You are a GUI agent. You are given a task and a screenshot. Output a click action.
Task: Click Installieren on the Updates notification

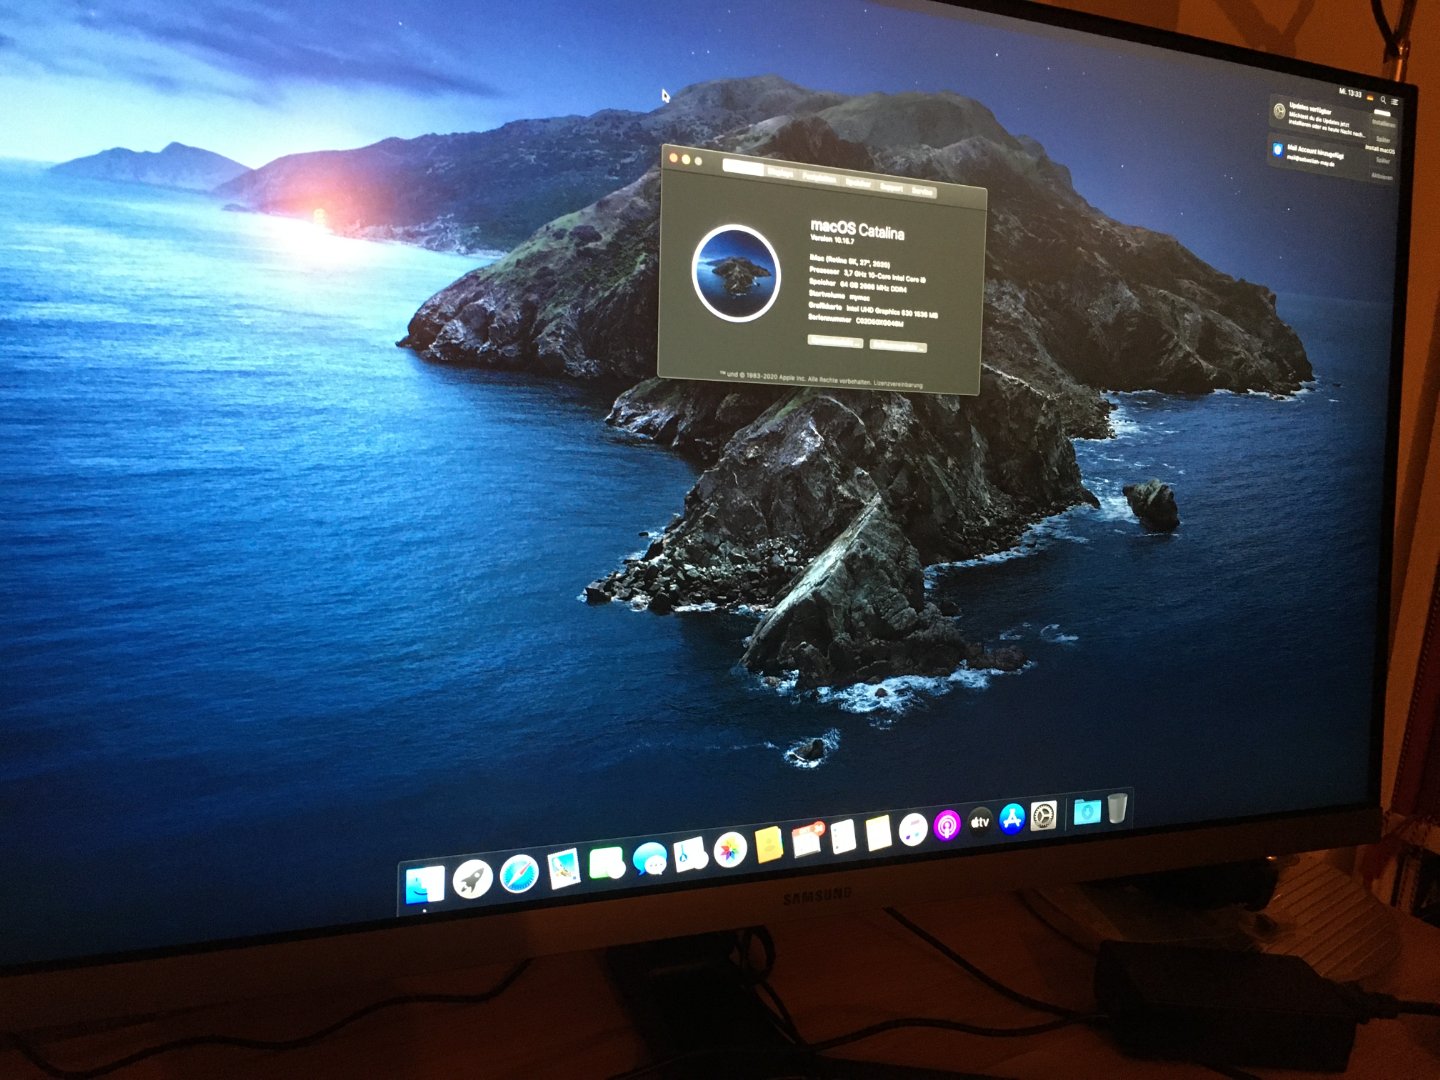pyautogui.click(x=1383, y=124)
